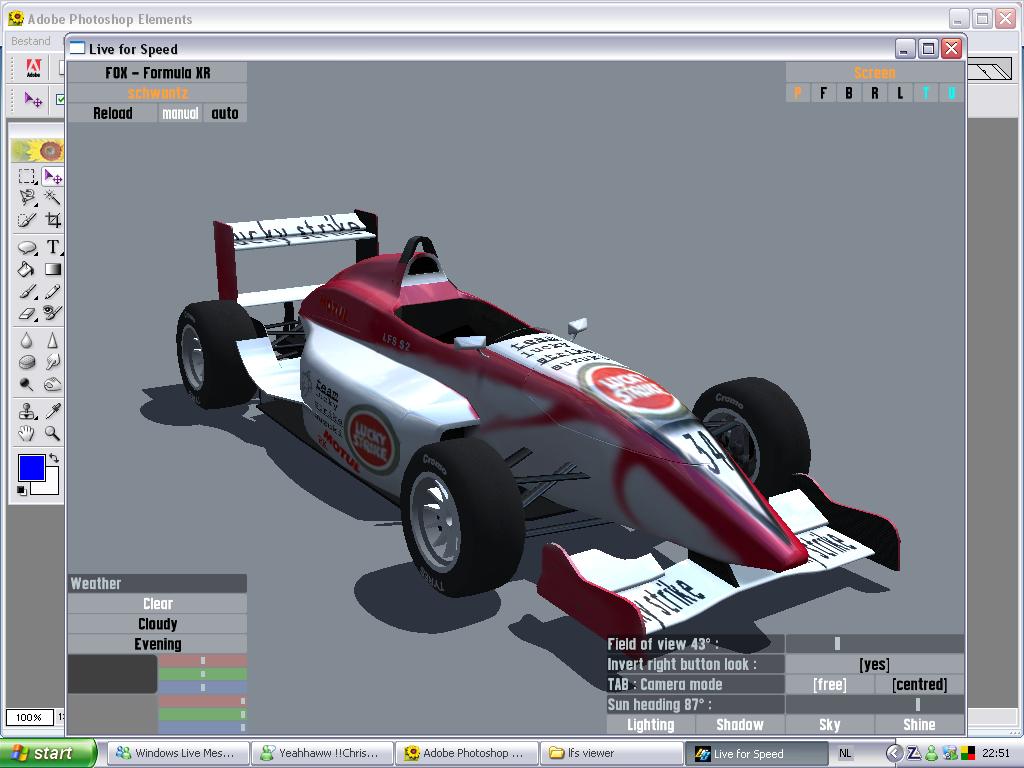Image resolution: width=1024 pixels, height=768 pixels.
Task: Select the Move tool in toolbox
Action: pos(52,176)
